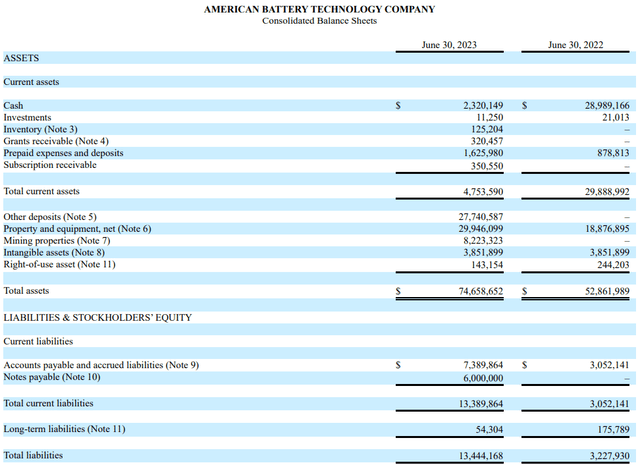Viewport: 640px width, 465px height.
Task: Click the 2023 cash value 2,320,149
Action: (483, 105)
